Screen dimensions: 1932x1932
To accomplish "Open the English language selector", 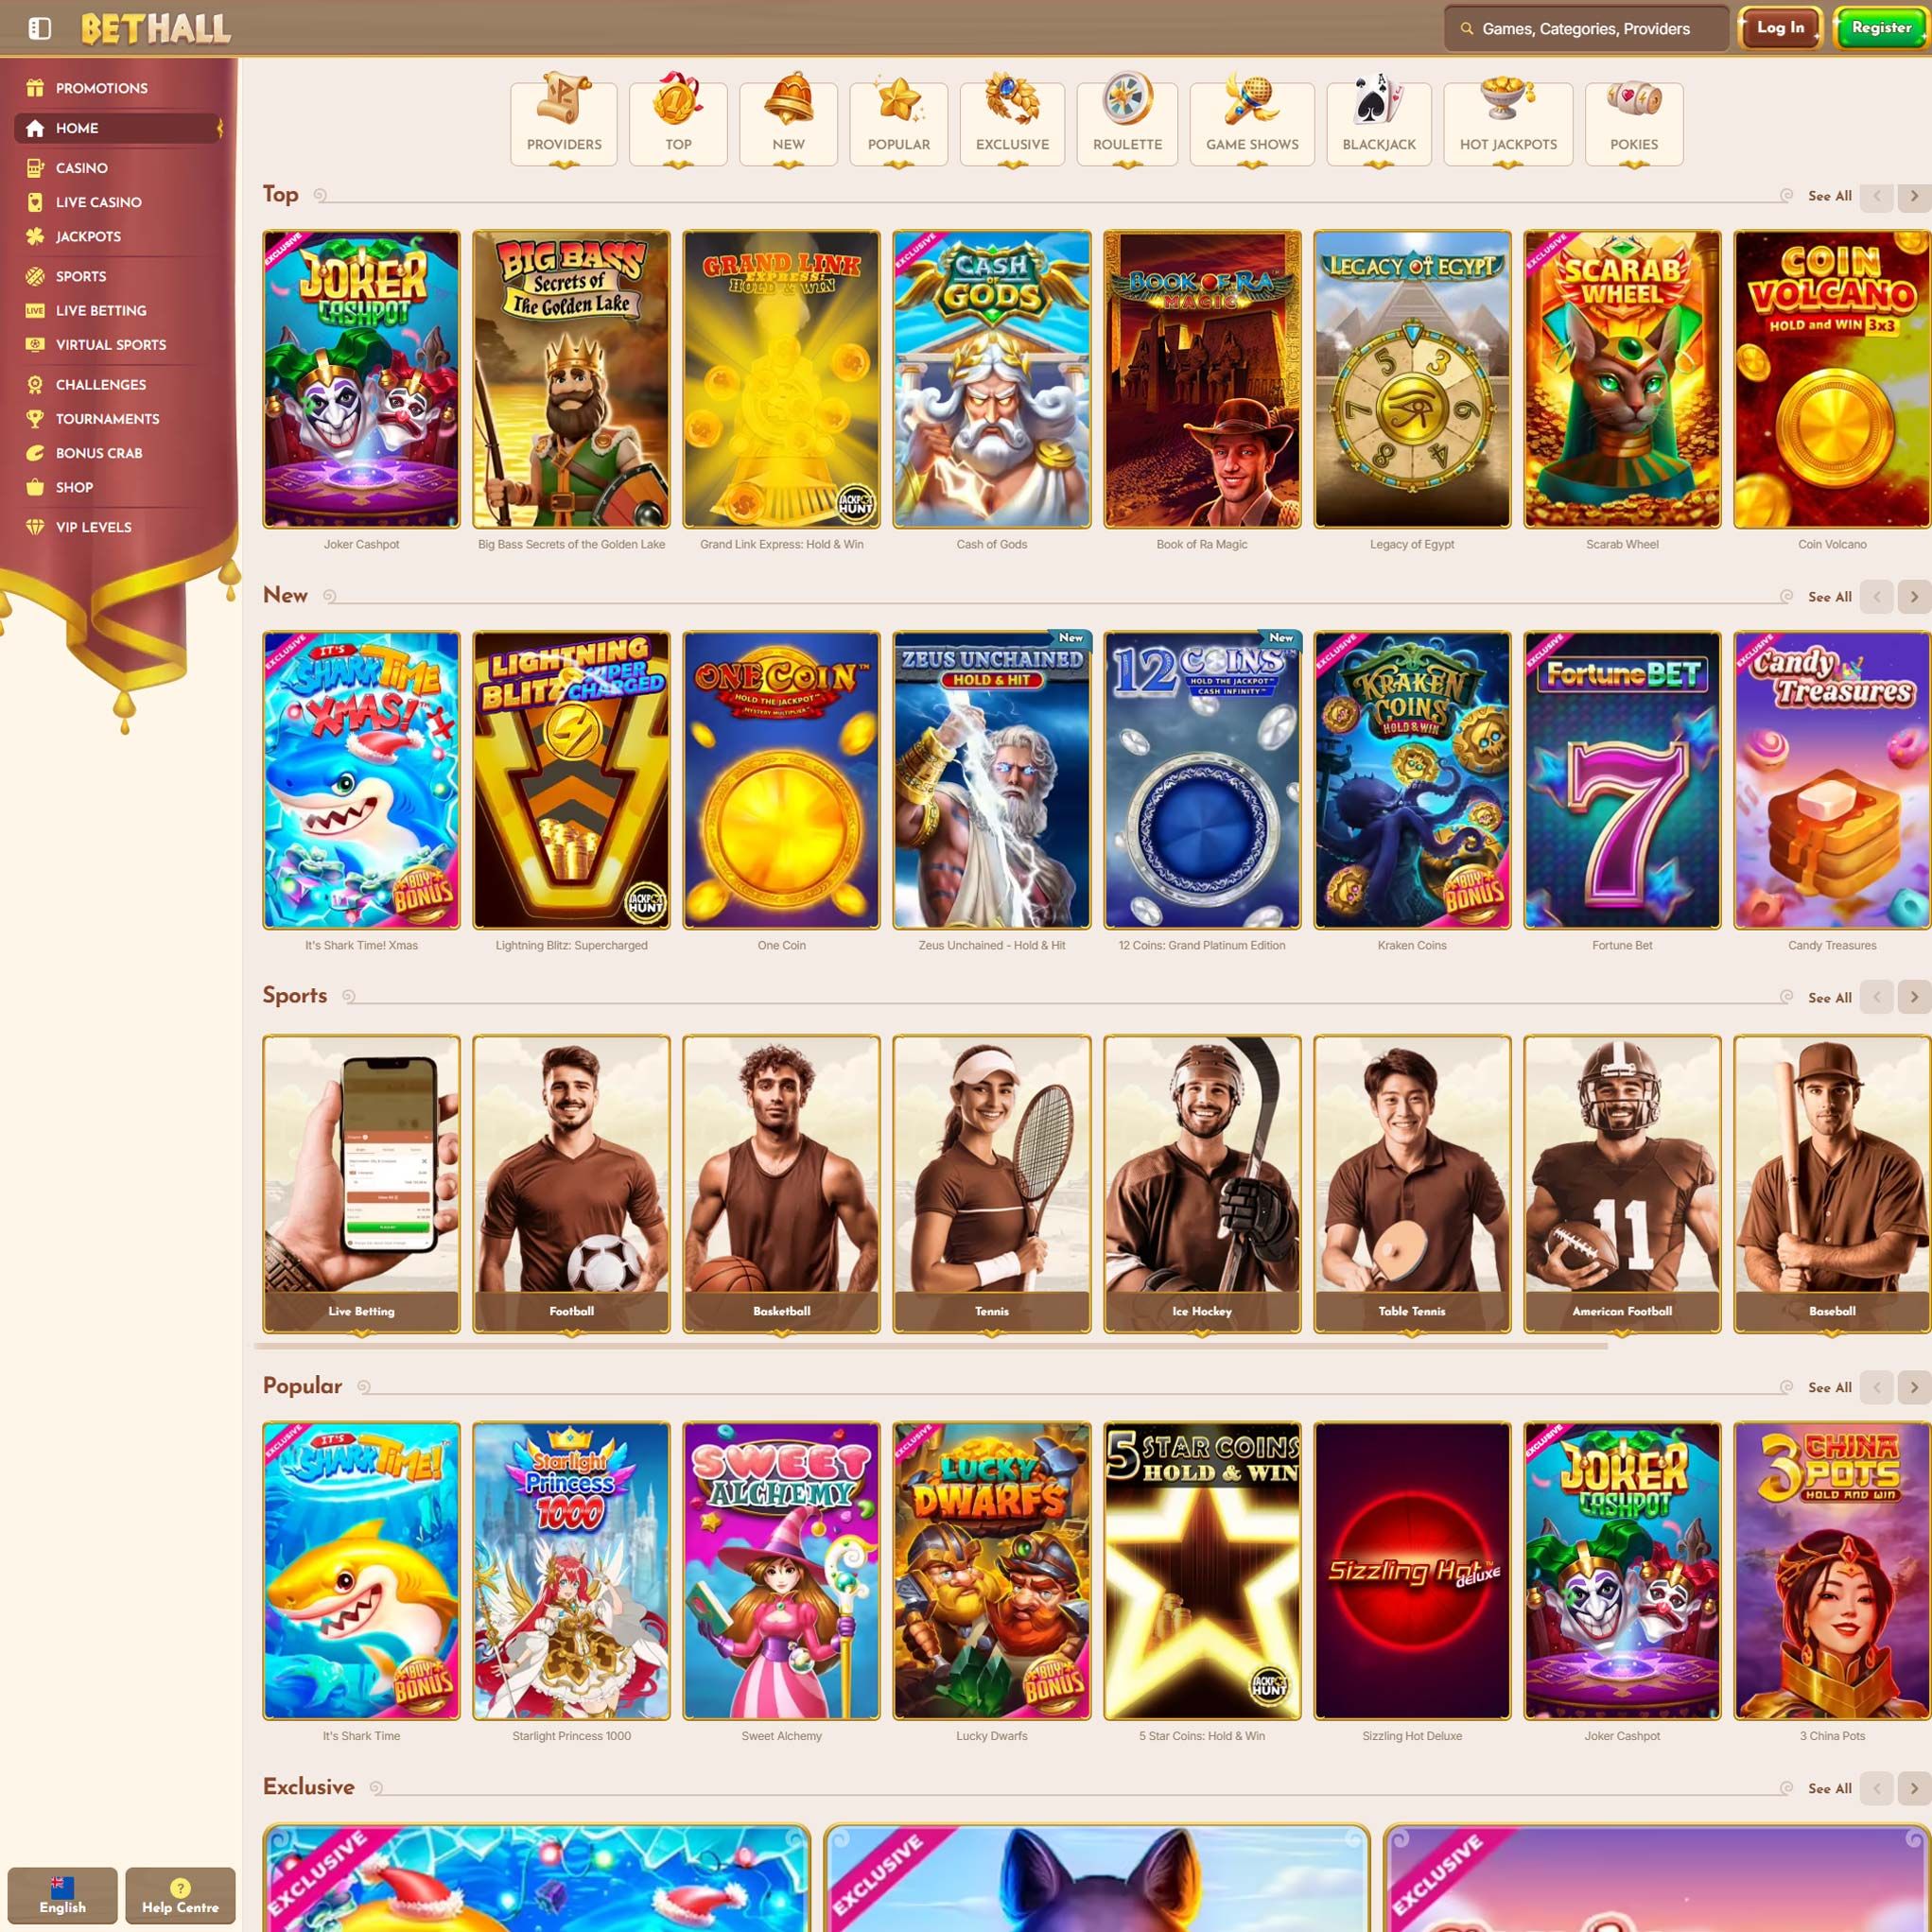I will click(62, 1895).
